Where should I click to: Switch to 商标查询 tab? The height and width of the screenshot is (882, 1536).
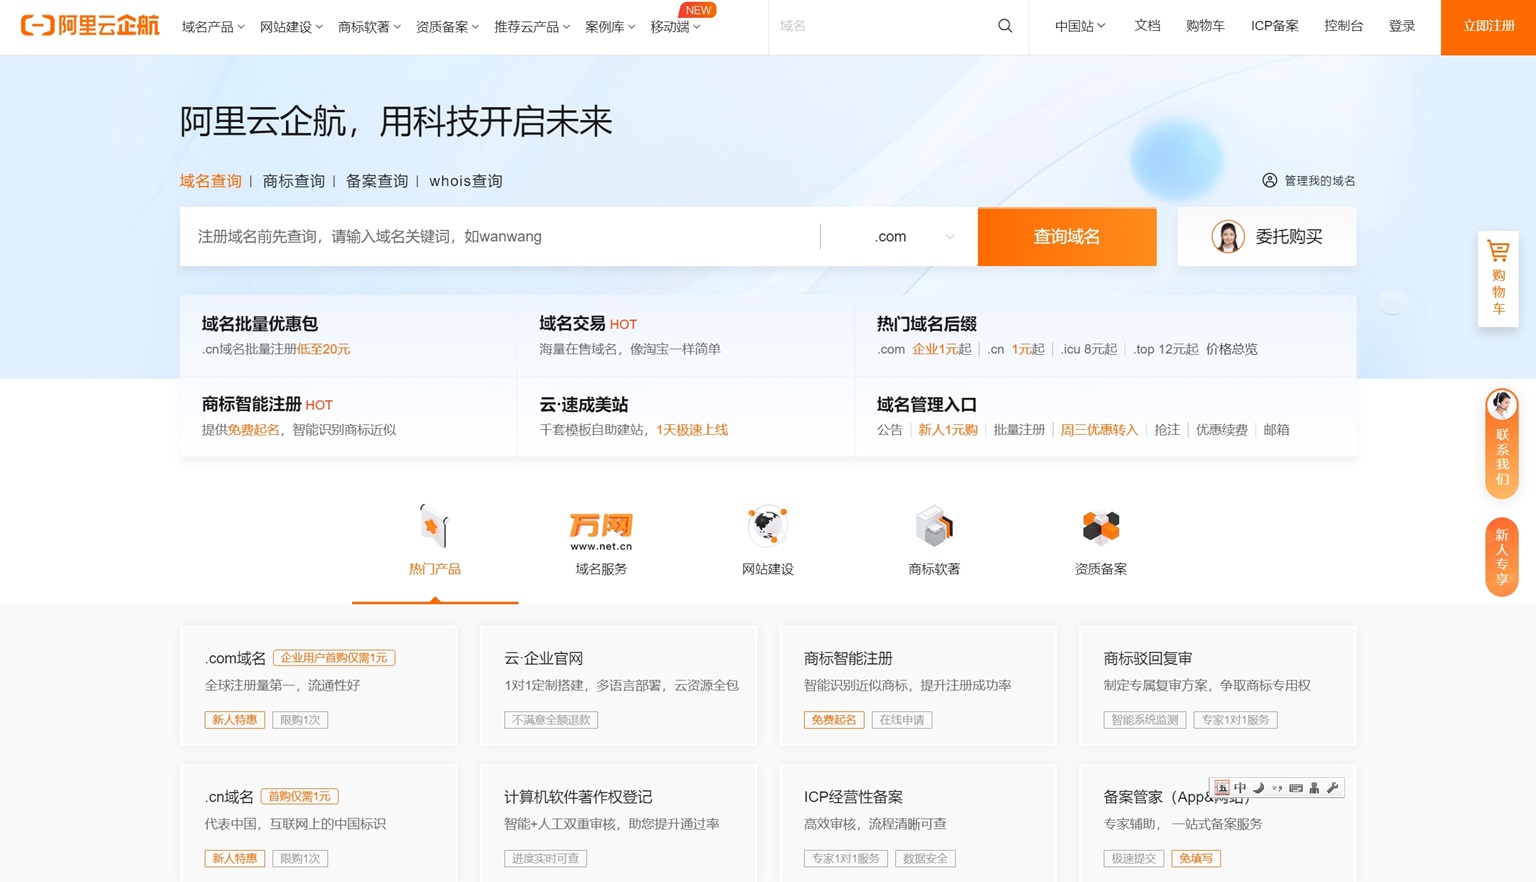[x=293, y=181]
